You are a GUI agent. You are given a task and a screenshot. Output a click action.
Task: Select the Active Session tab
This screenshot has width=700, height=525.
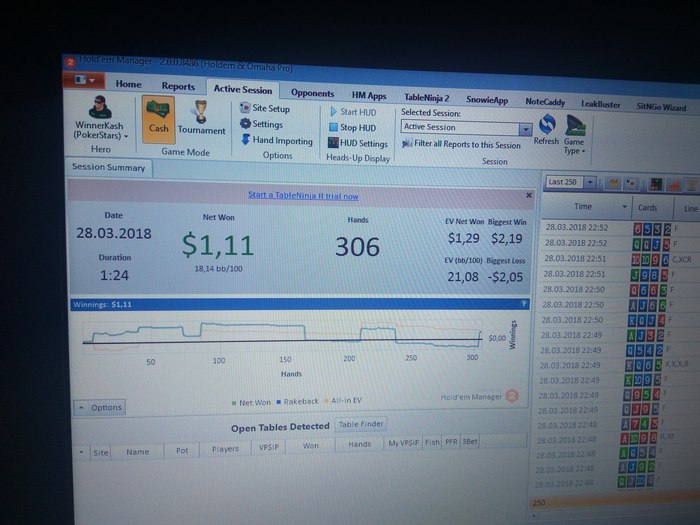pos(243,89)
